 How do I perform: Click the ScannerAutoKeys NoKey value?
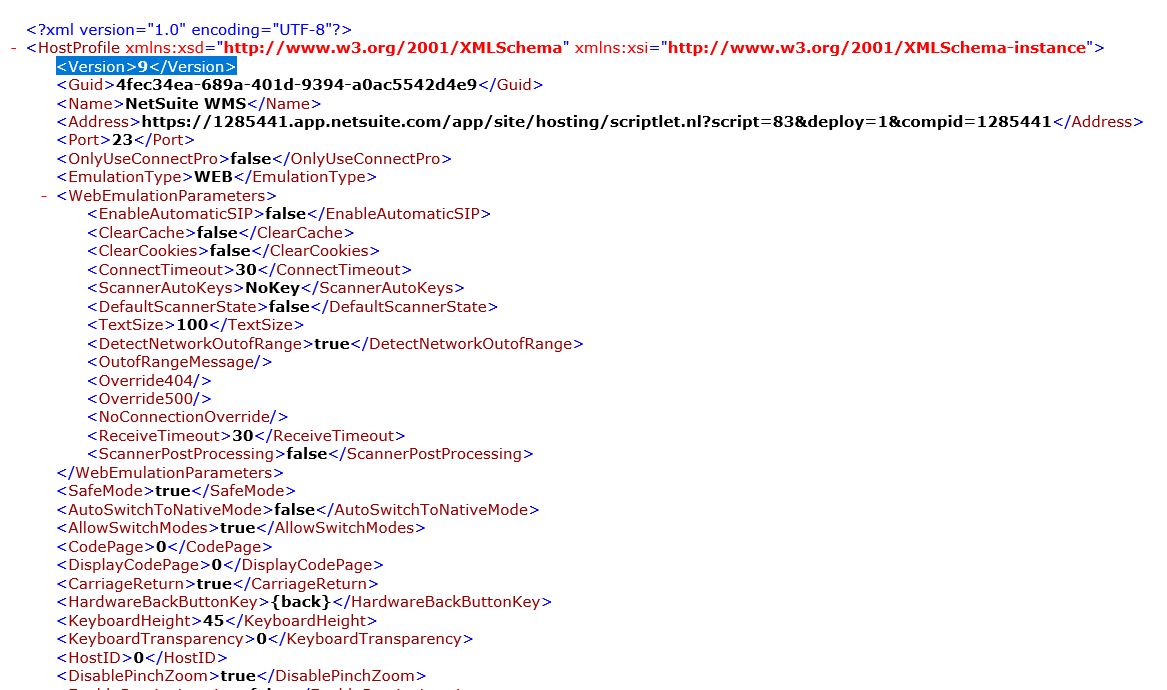pyautogui.click(x=272, y=288)
